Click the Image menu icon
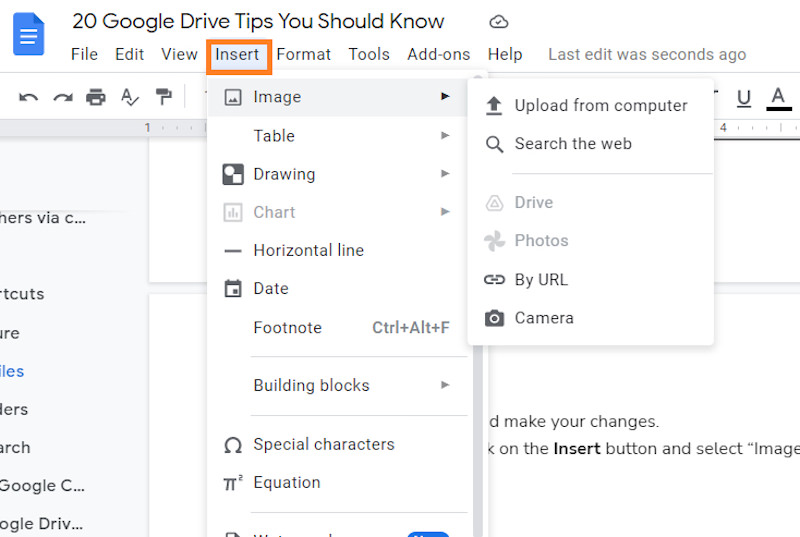 click(233, 97)
